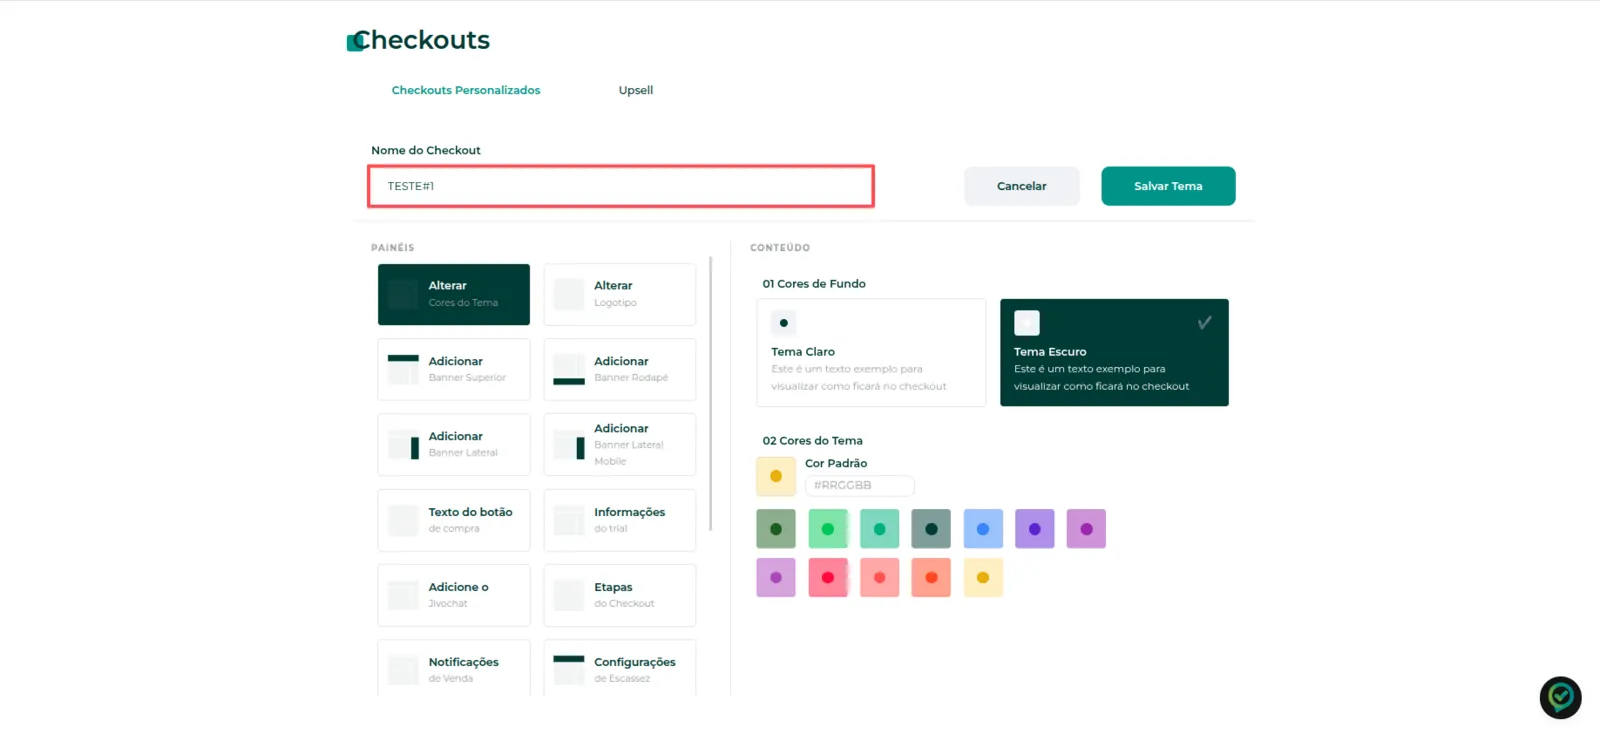Click the panel list scrollbar
Viewport: 1600px width, 734px height.
pyautogui.click(x=711, y=394)
